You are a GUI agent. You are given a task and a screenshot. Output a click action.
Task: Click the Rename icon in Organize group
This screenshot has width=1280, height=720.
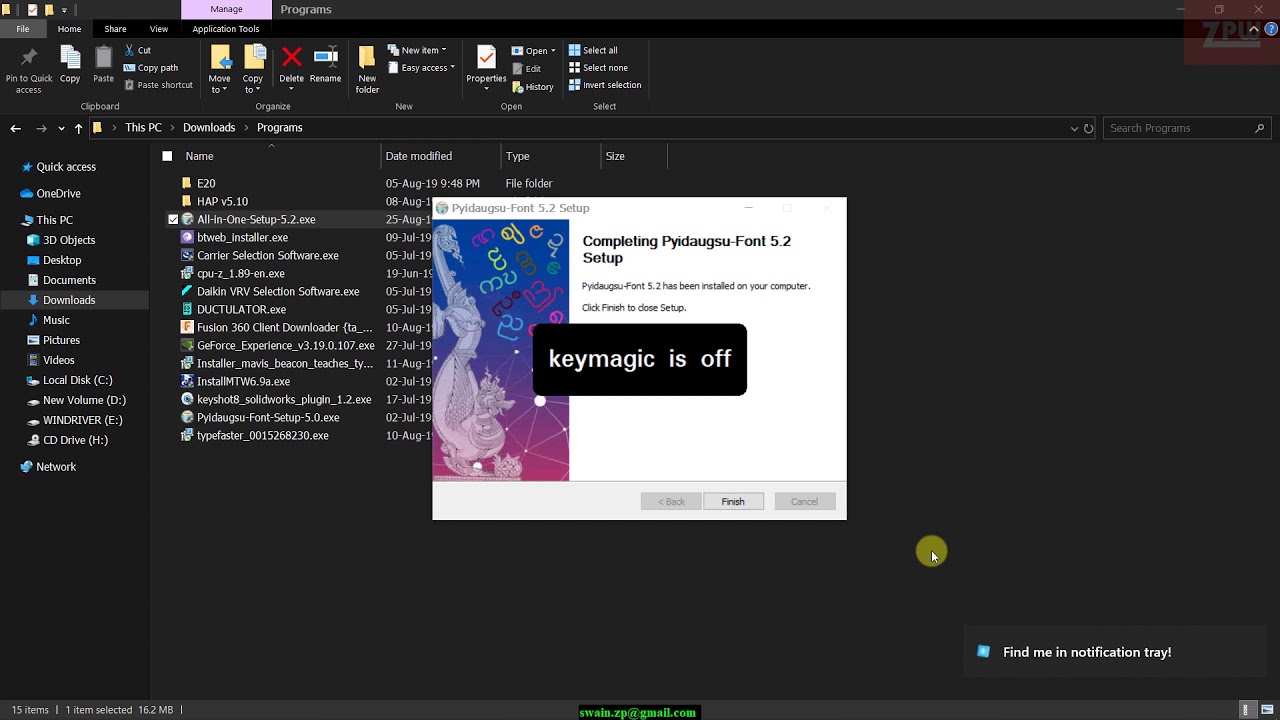(325, 56)
